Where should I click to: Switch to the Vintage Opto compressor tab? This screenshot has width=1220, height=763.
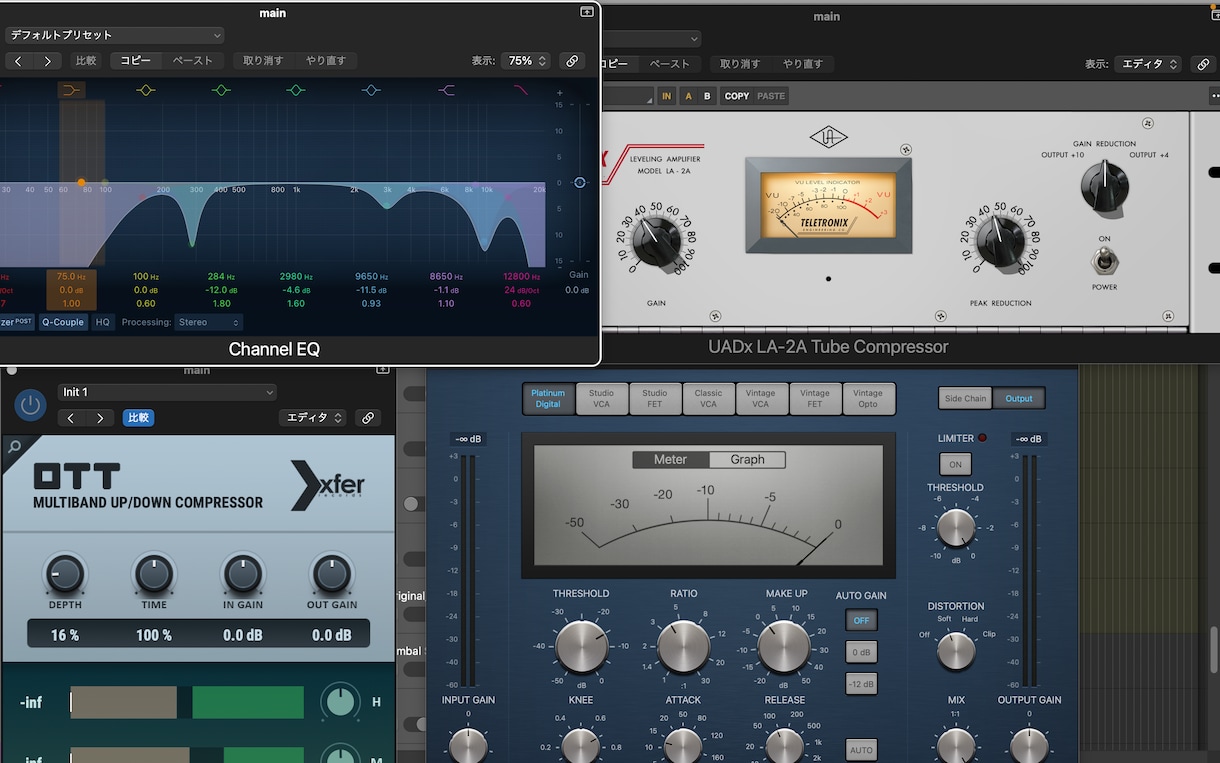[x=868, y=399]
